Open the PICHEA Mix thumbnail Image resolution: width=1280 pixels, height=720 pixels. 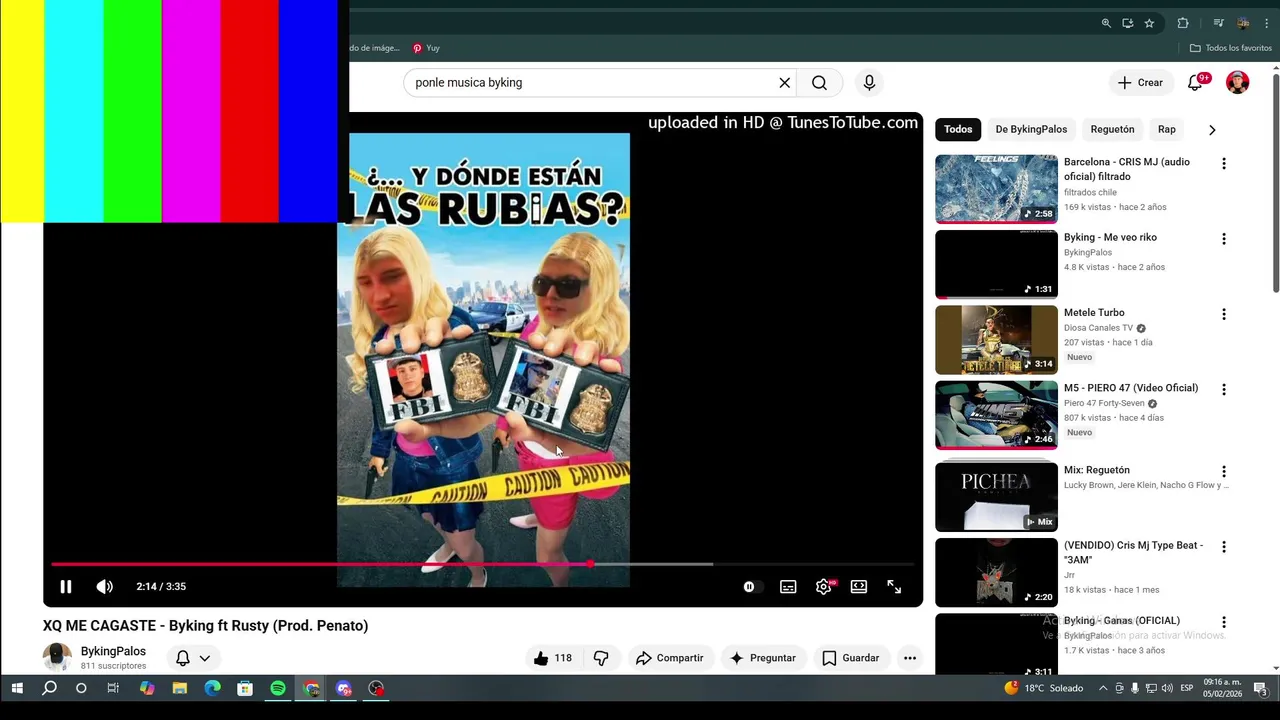[996, 496]
